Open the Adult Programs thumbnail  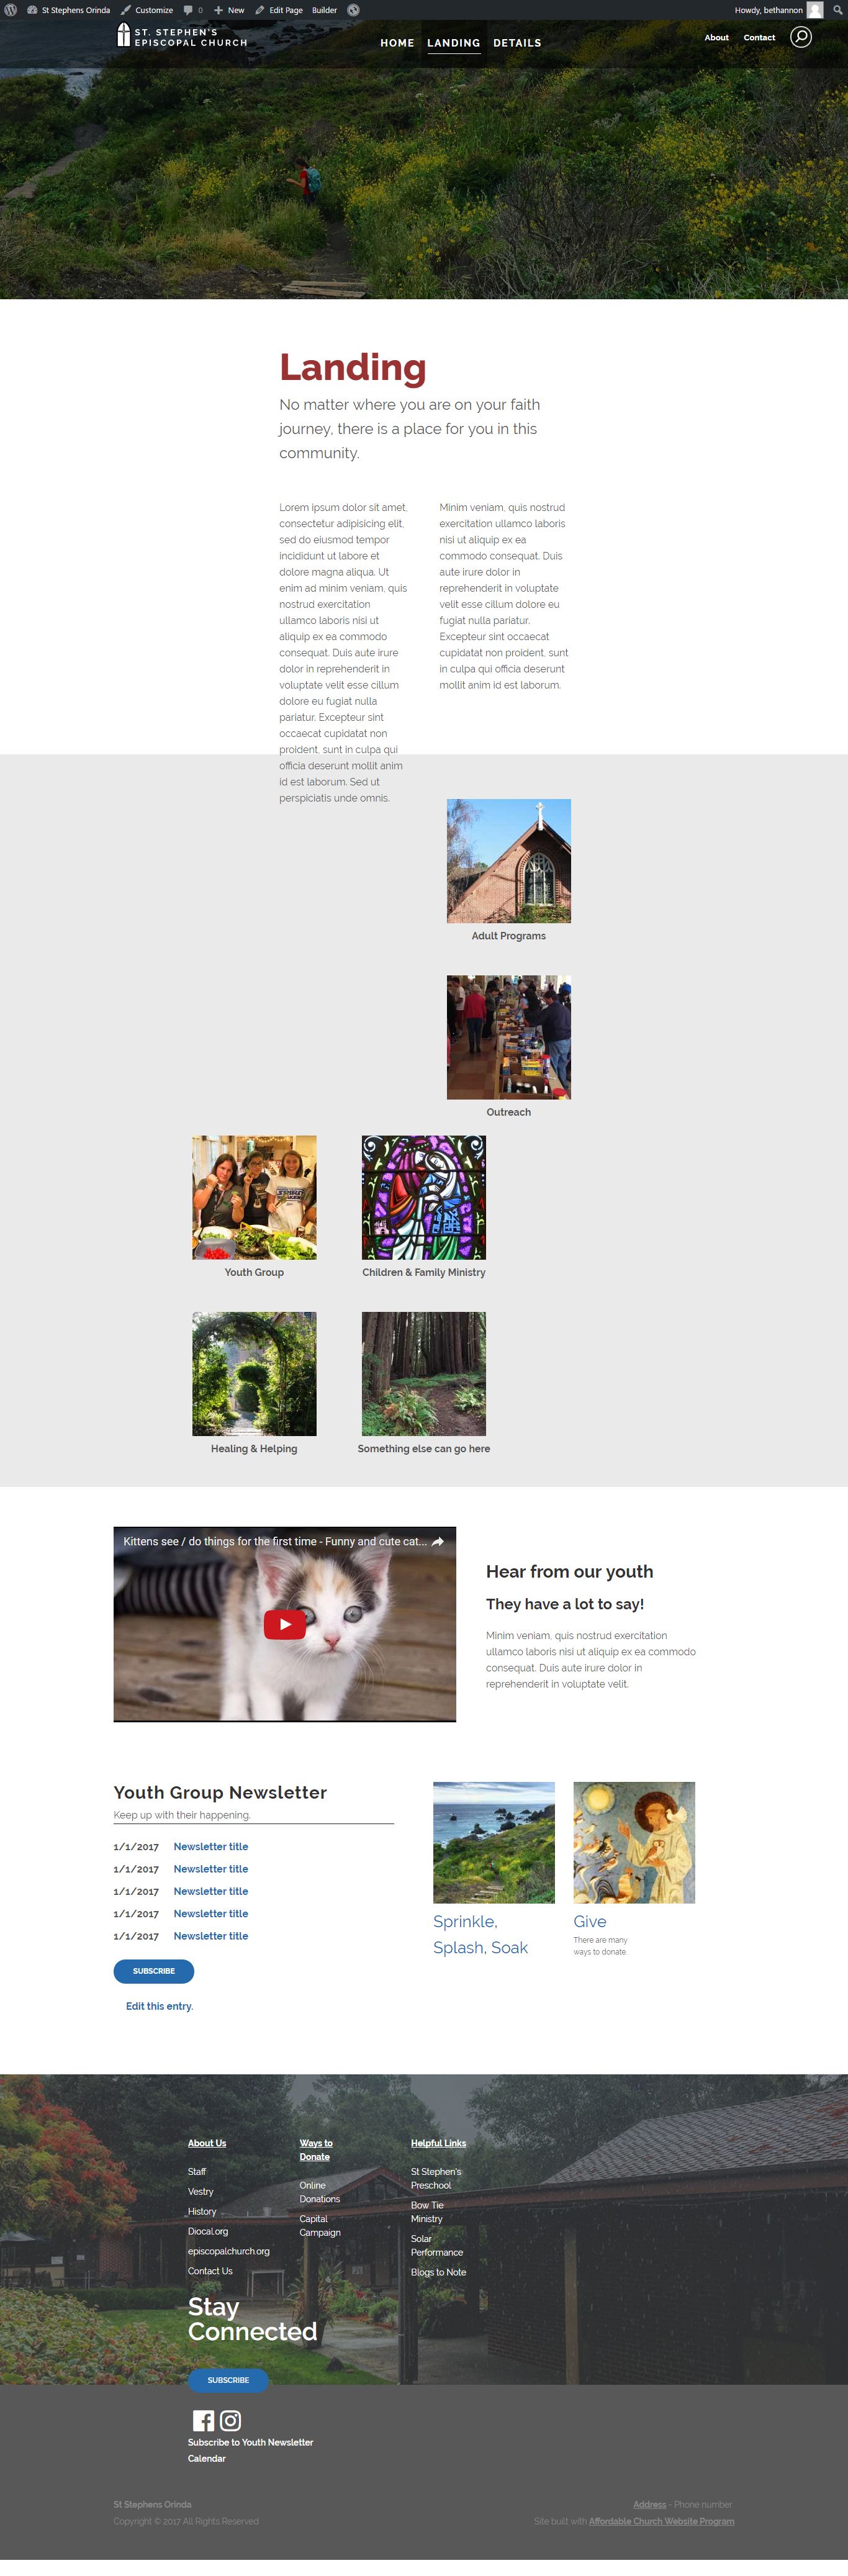click(509, 861)
